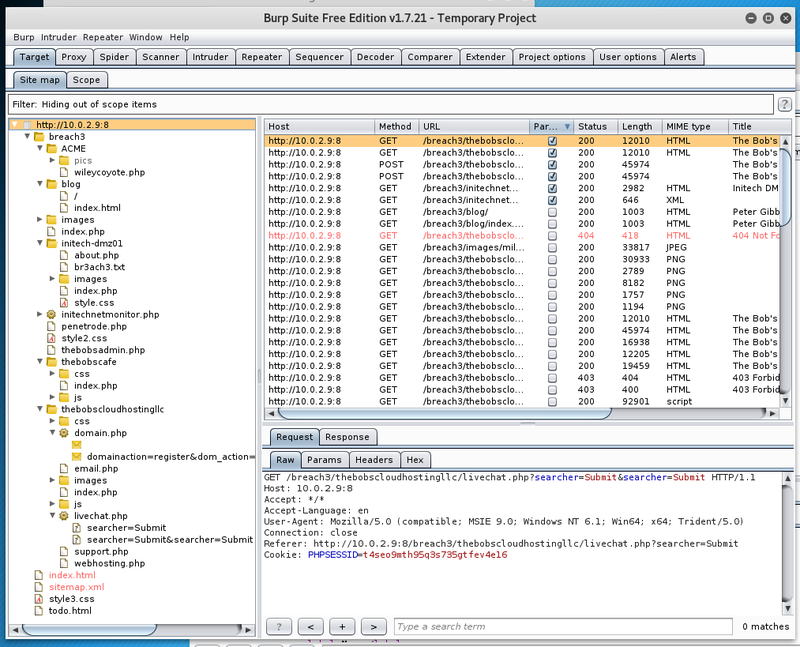Click the '<' previous match button
This screenshot has width=800, height=647.
(311, 626)
